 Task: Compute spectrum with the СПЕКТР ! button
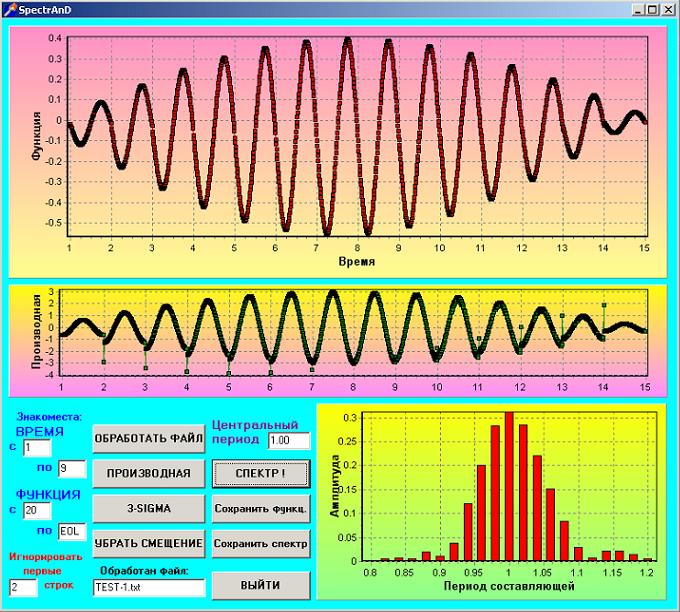pyautogui.click(x=260, y=472)
